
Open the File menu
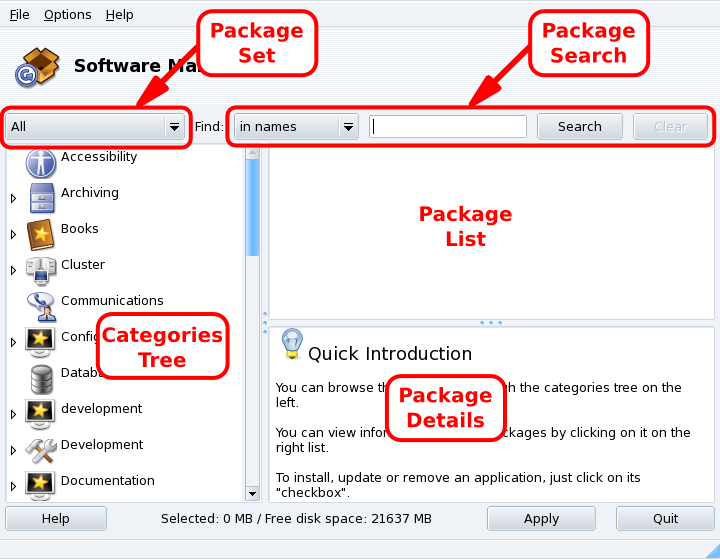tap(19, 15)
